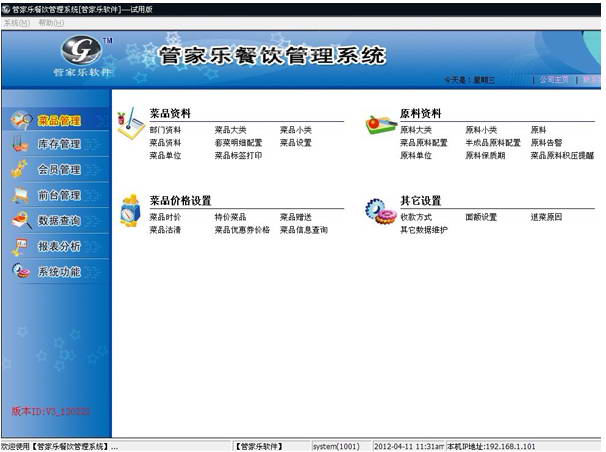Open 数据查询 in the left sidebar

(x=58, y=220)
